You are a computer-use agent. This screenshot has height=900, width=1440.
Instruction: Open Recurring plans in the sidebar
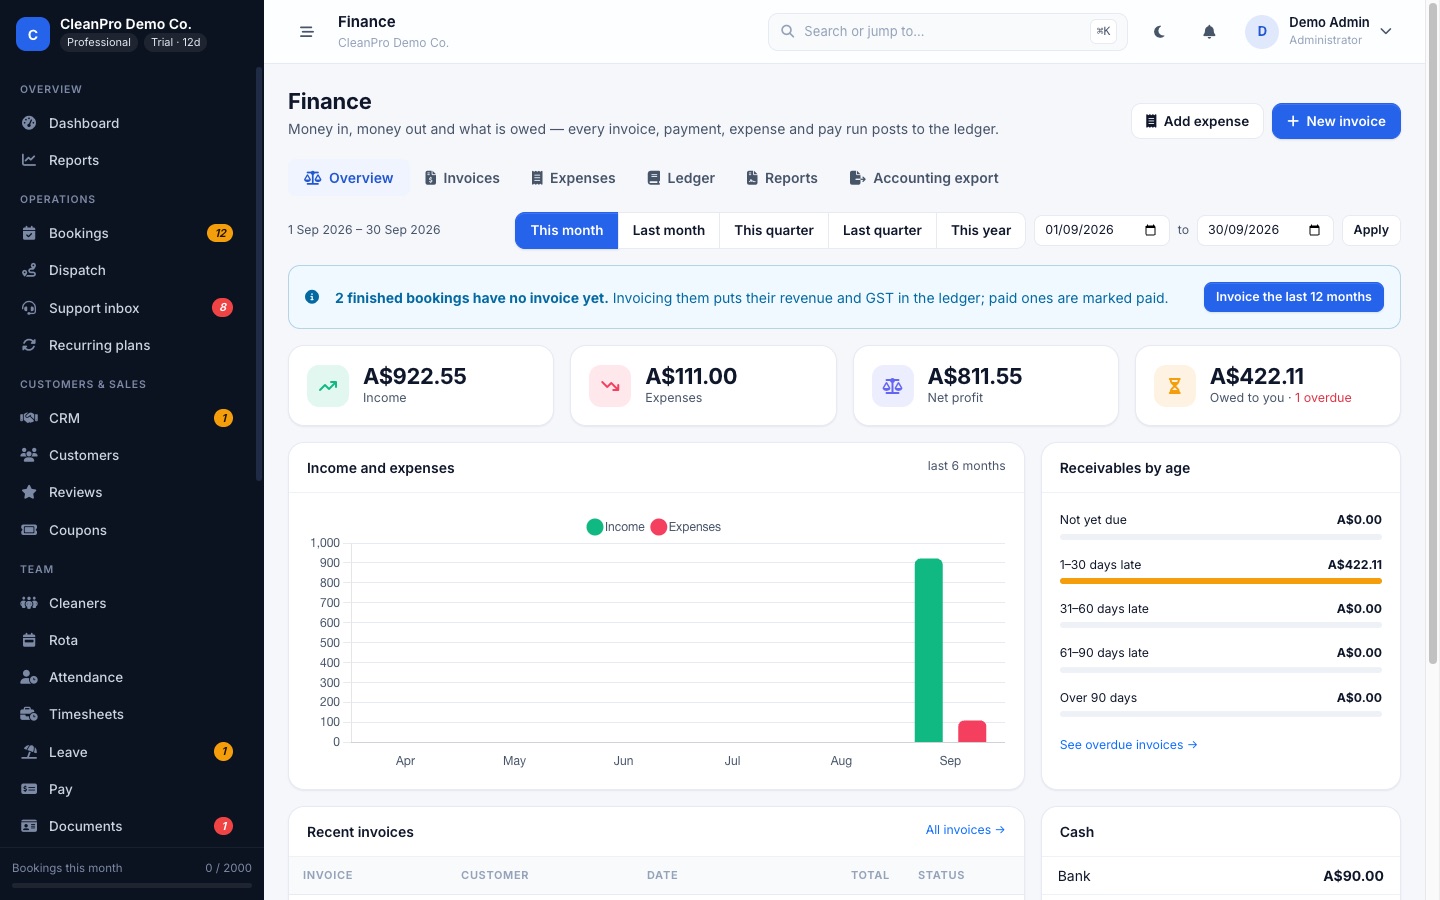click(128, 345)
